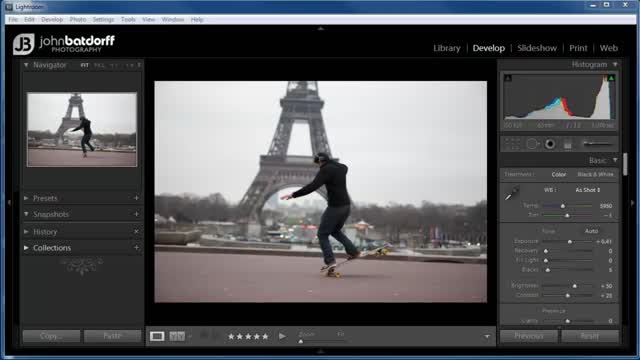
Task: Hide the left panel group arrow
Action: pyautogui.click(x=9, y=202)
